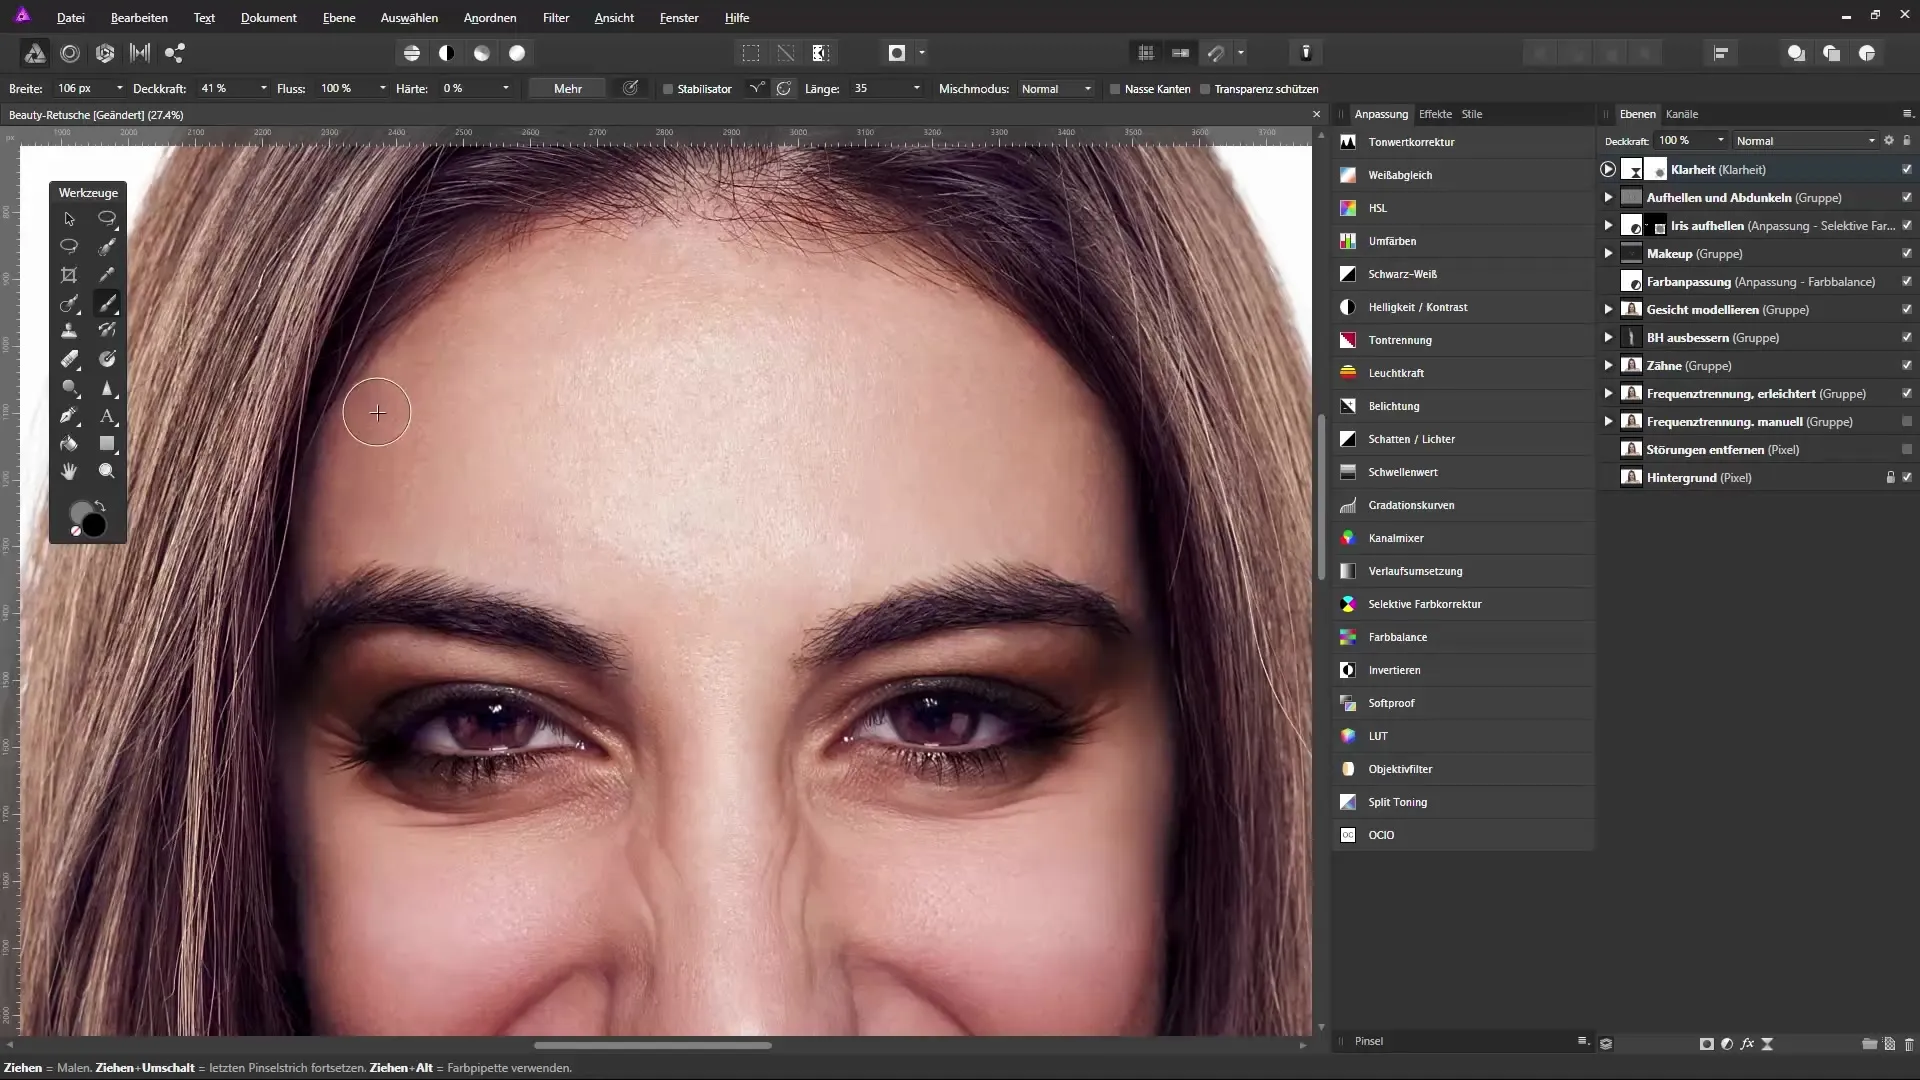1920x1080 pixels.
Task: Expand the Gesicht modellieren group
Action: coord(1608,310)
